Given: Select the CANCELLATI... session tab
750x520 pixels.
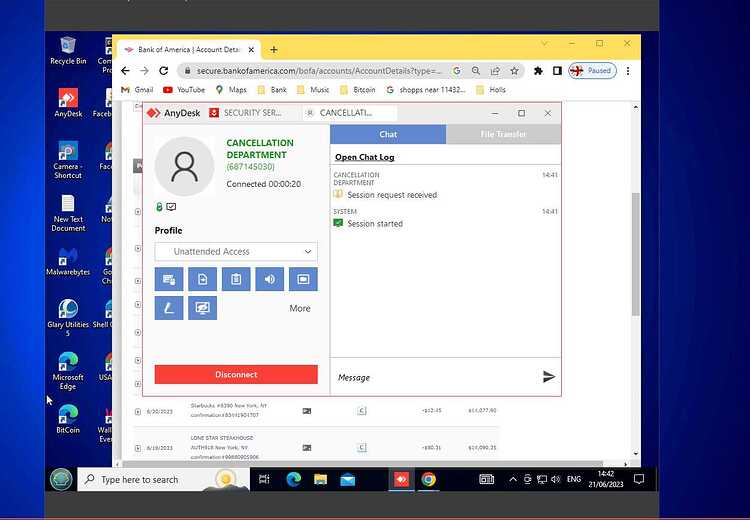Looking at the screenshot, I should click(348, 113).
